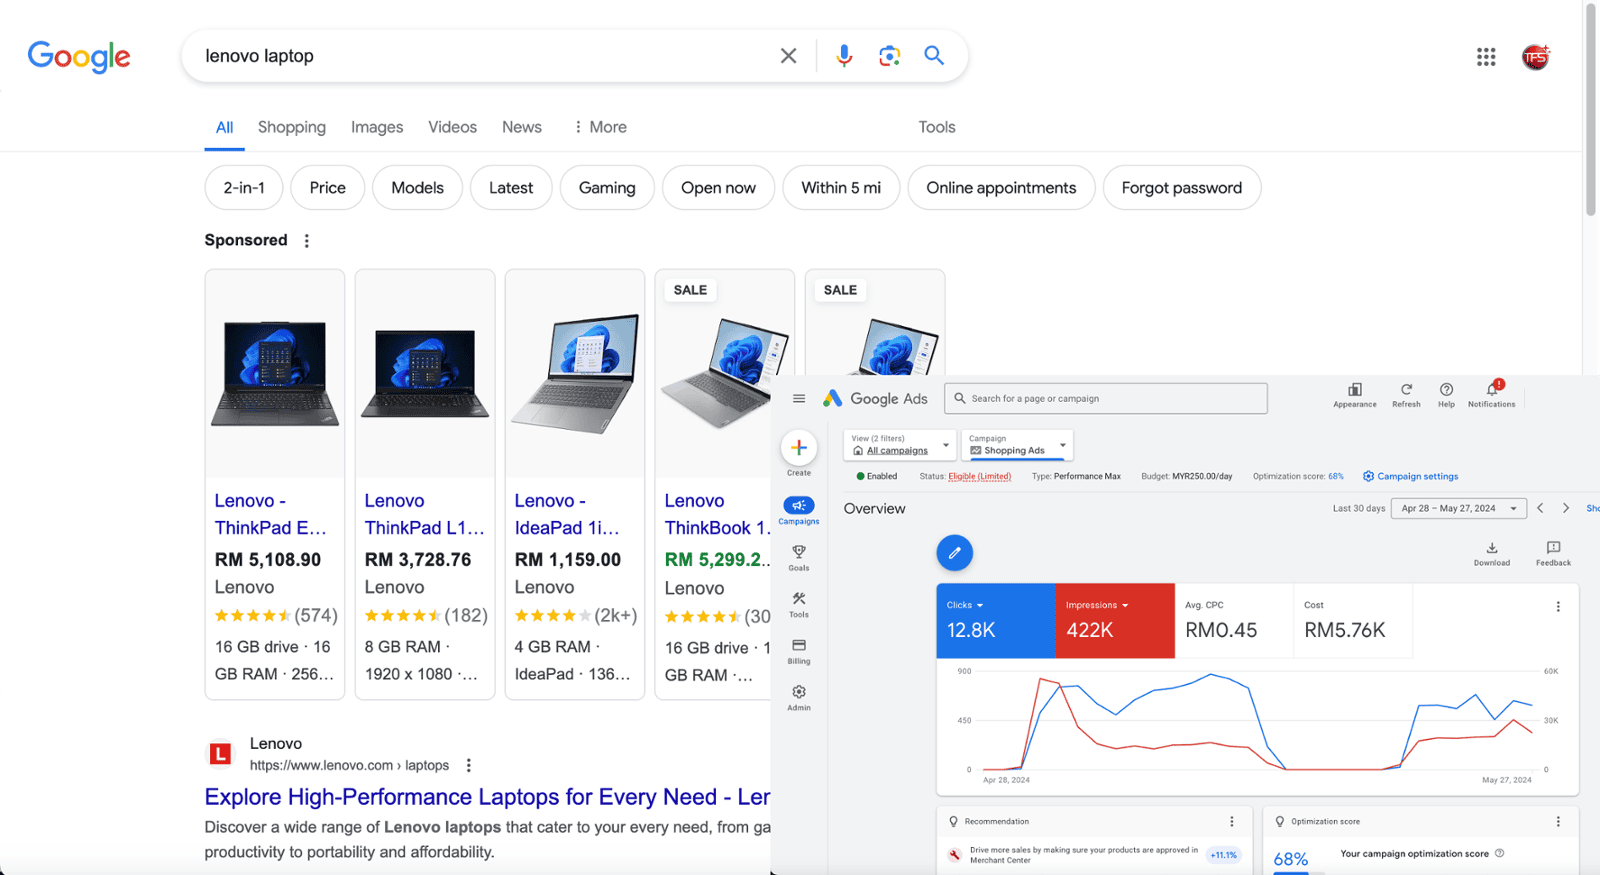Apply the Online appointments filter chip
The height and width of the screenshot is (875, 1600).
1001,188
